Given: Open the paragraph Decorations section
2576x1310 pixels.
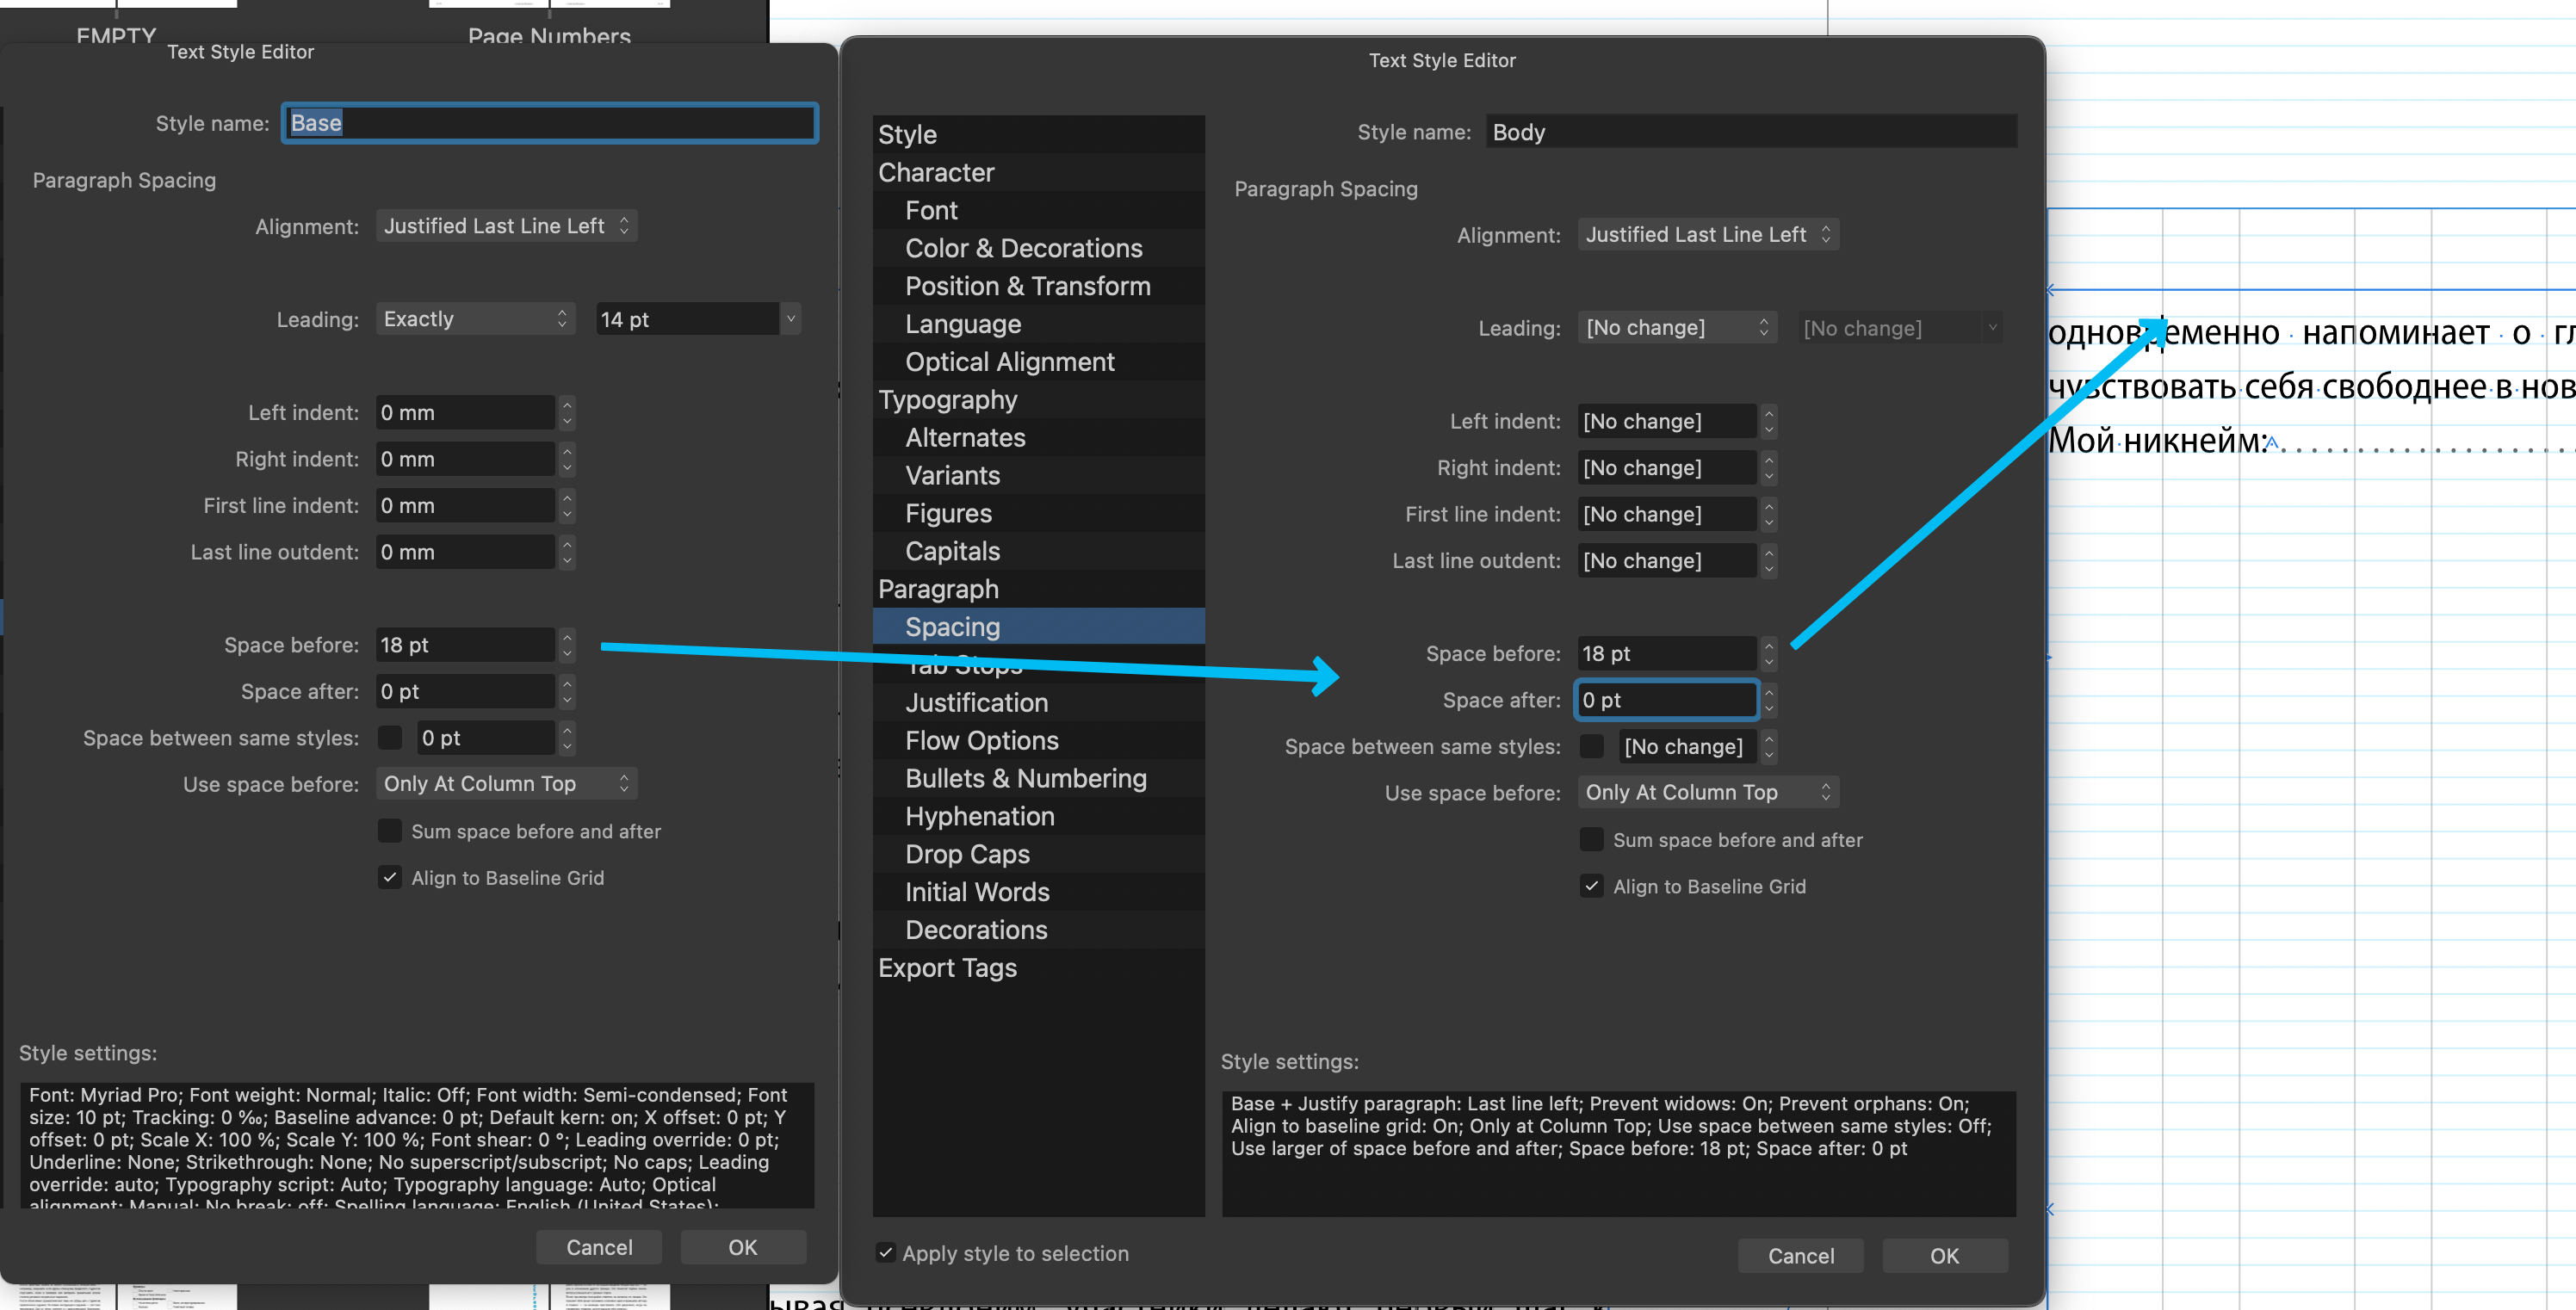Looking at the screenshot, I should pyautogui.click(x=1038, y=930).
